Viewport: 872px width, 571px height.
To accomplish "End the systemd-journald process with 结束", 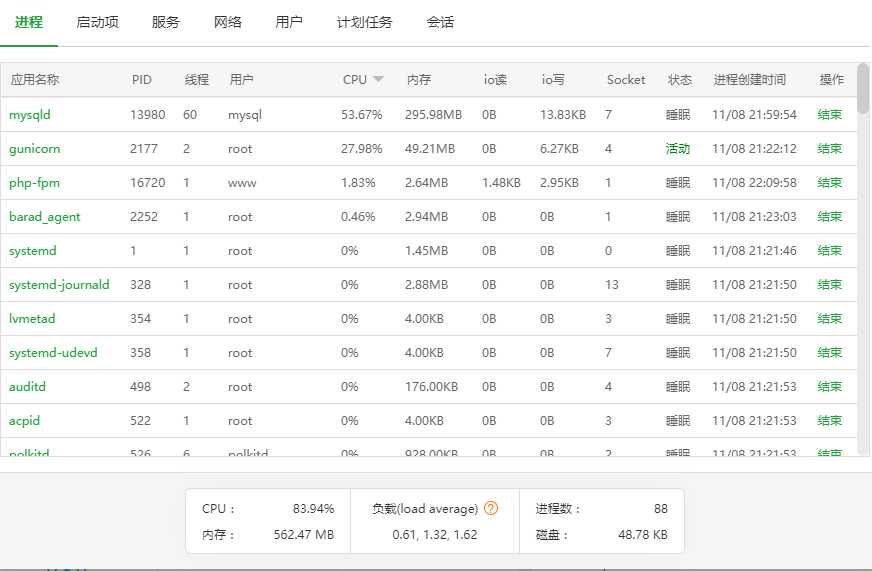I will (x=830, y=284).
